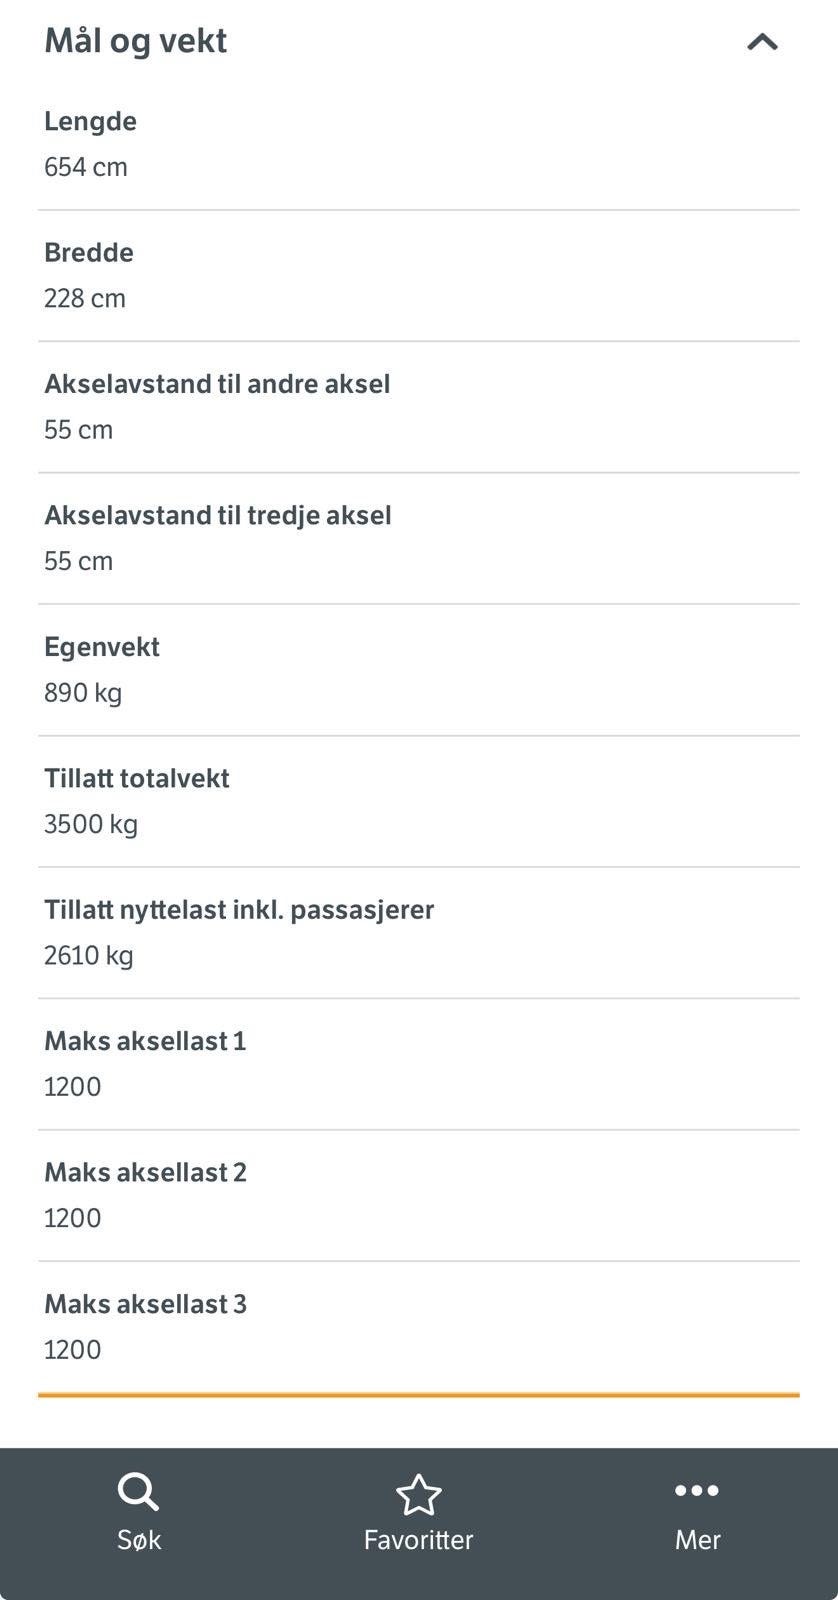Open Favoritter star icon

click(x=418, y=1495)
